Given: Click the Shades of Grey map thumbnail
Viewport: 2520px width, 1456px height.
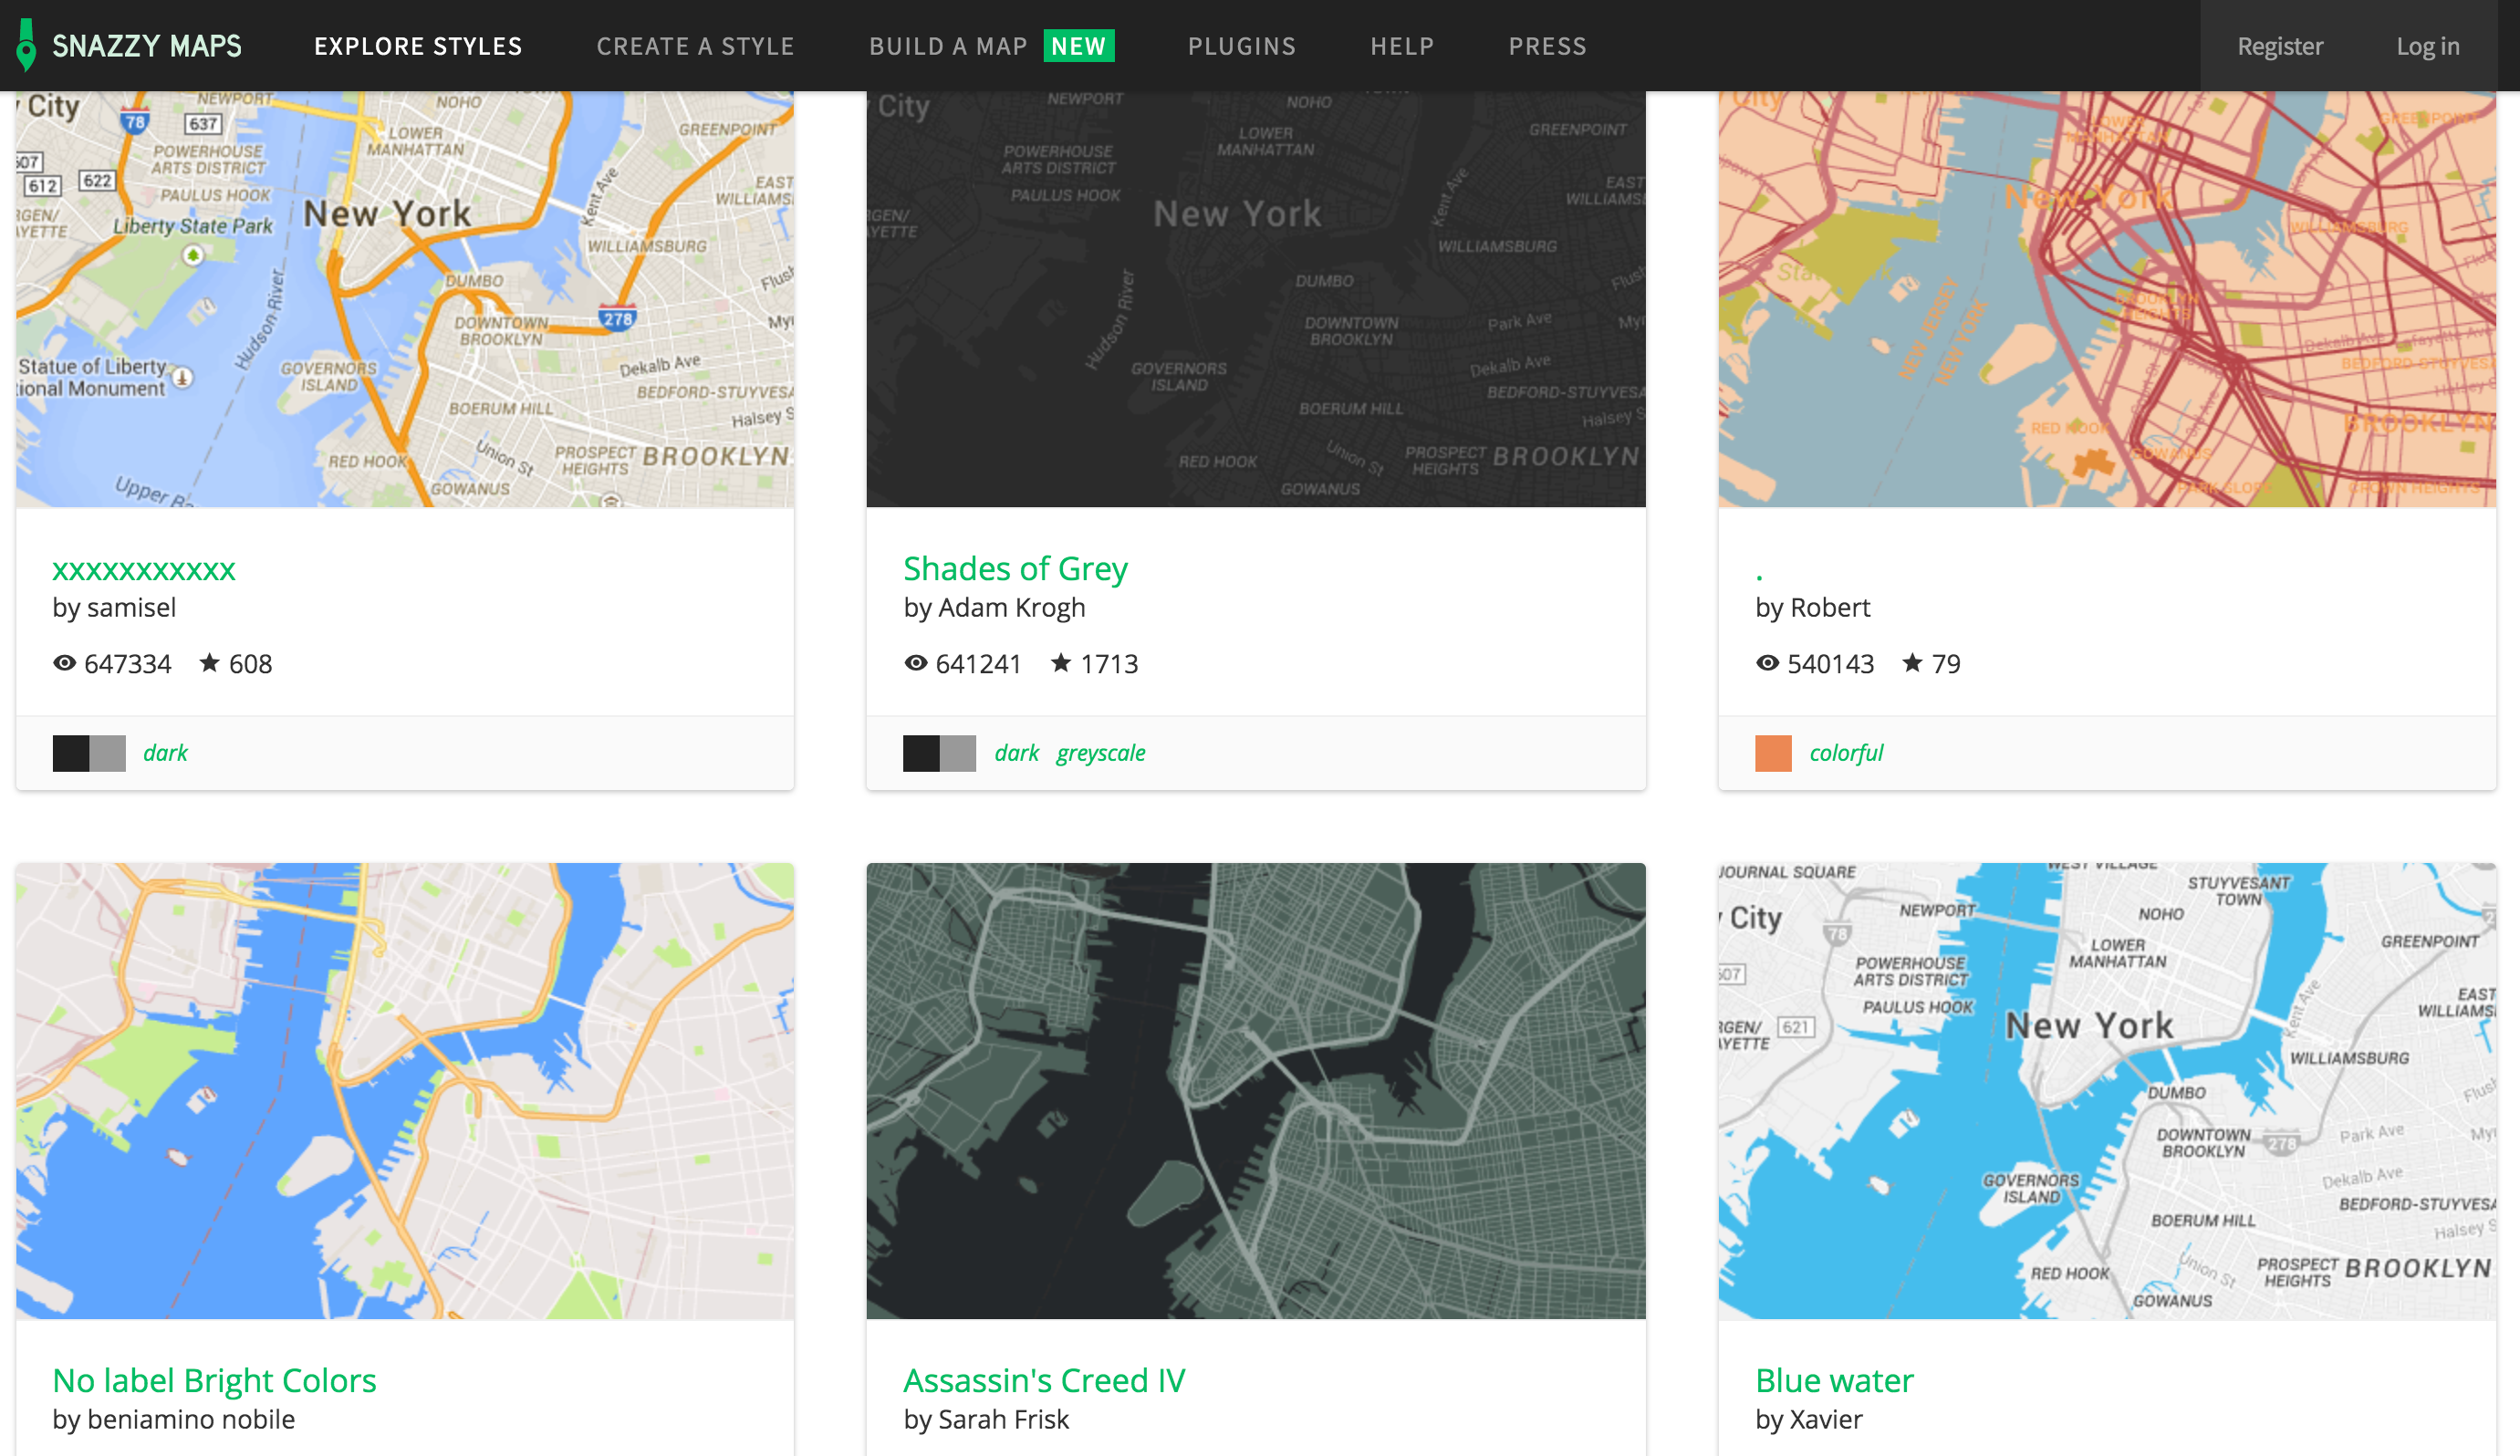Looking at the screenshot, I should (1256, 299).
